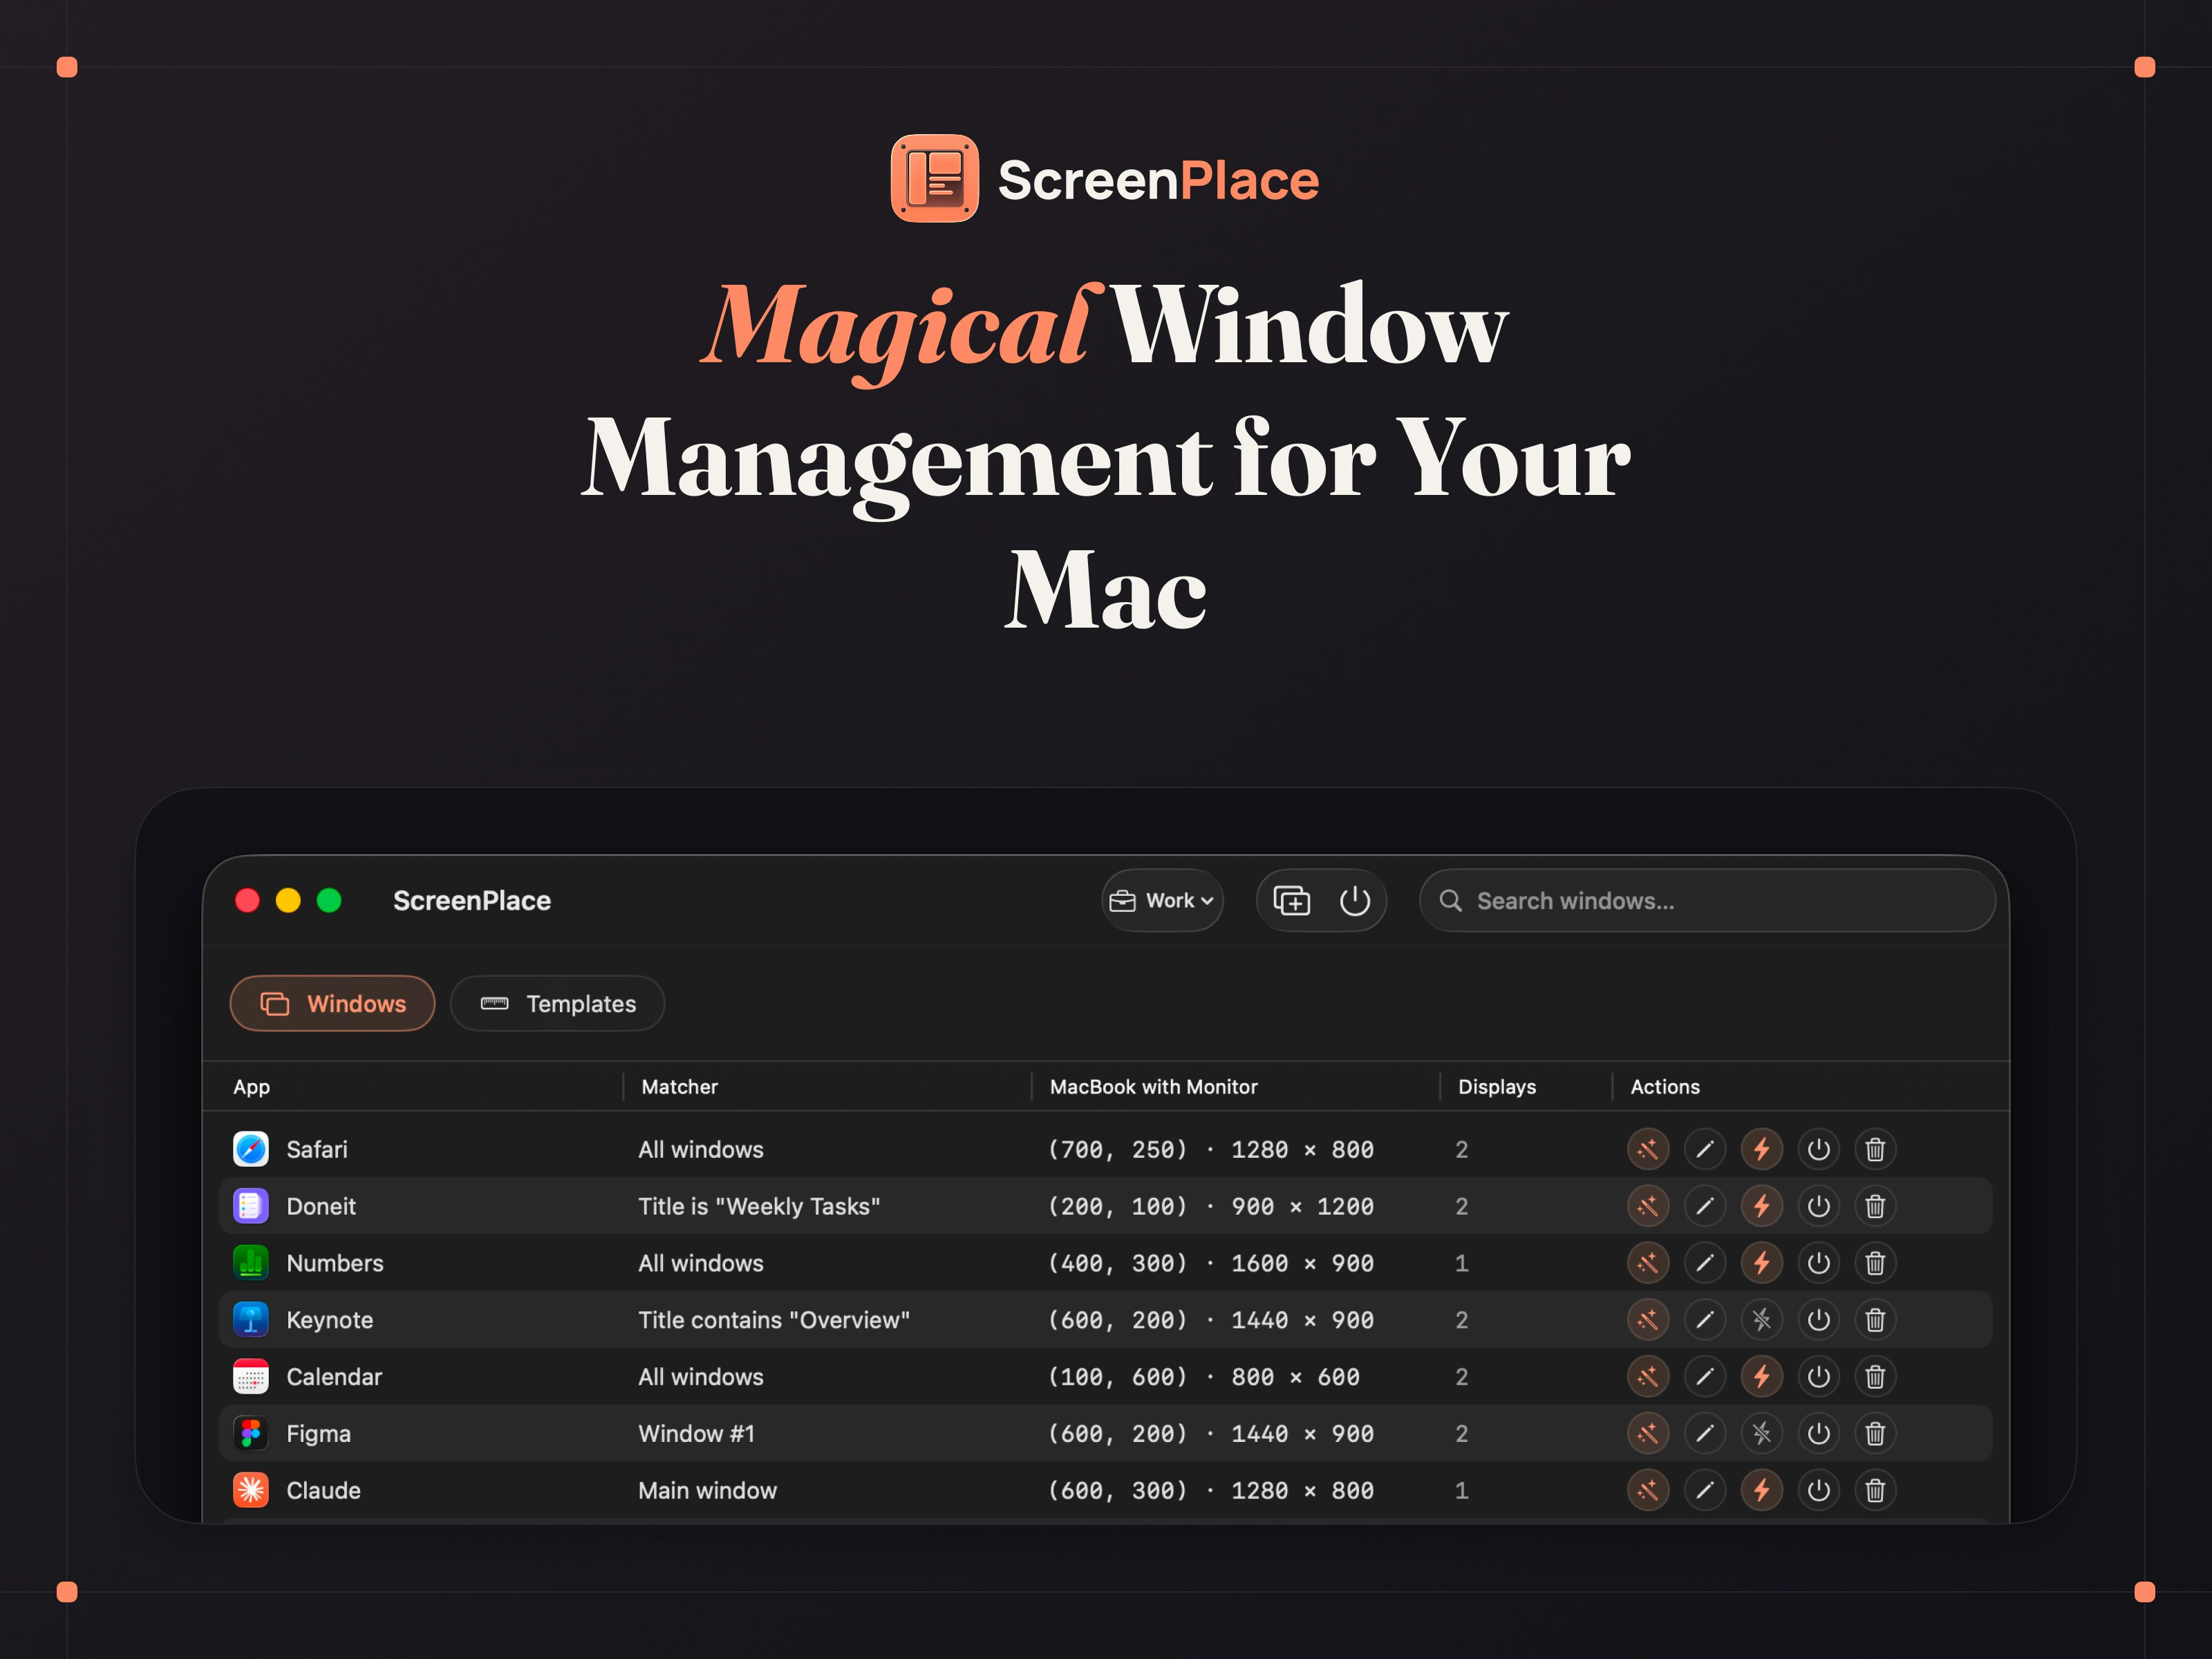Click the trash icon in the Keynote row
The height and width of the screenshot is (1659, 2212).
coord(1876,1320)
